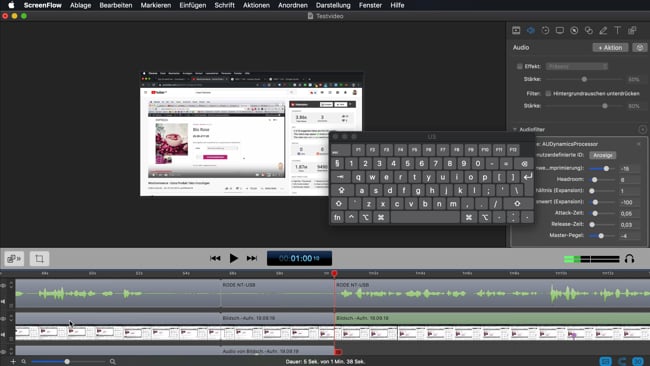The image size is (650, 366).
Task: Mute speaker of Bildsch.-Aufn. video track
Action: (3, 334)
